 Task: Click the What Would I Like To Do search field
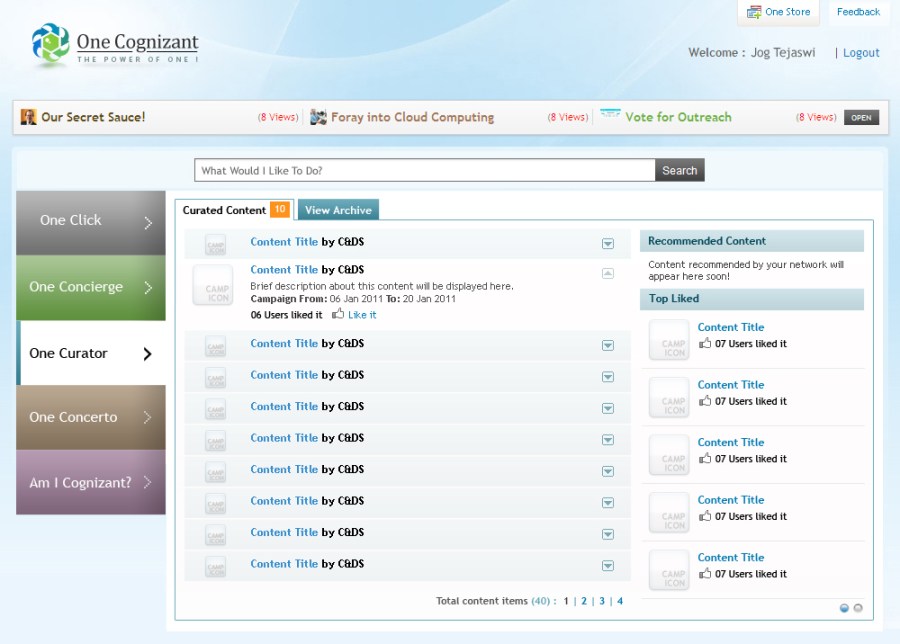click(425, 170)
